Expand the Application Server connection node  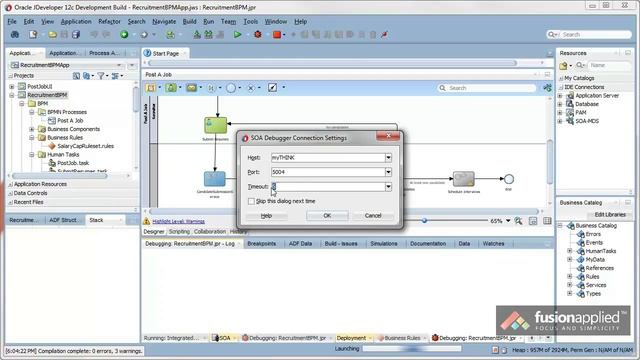coord(560,96)
